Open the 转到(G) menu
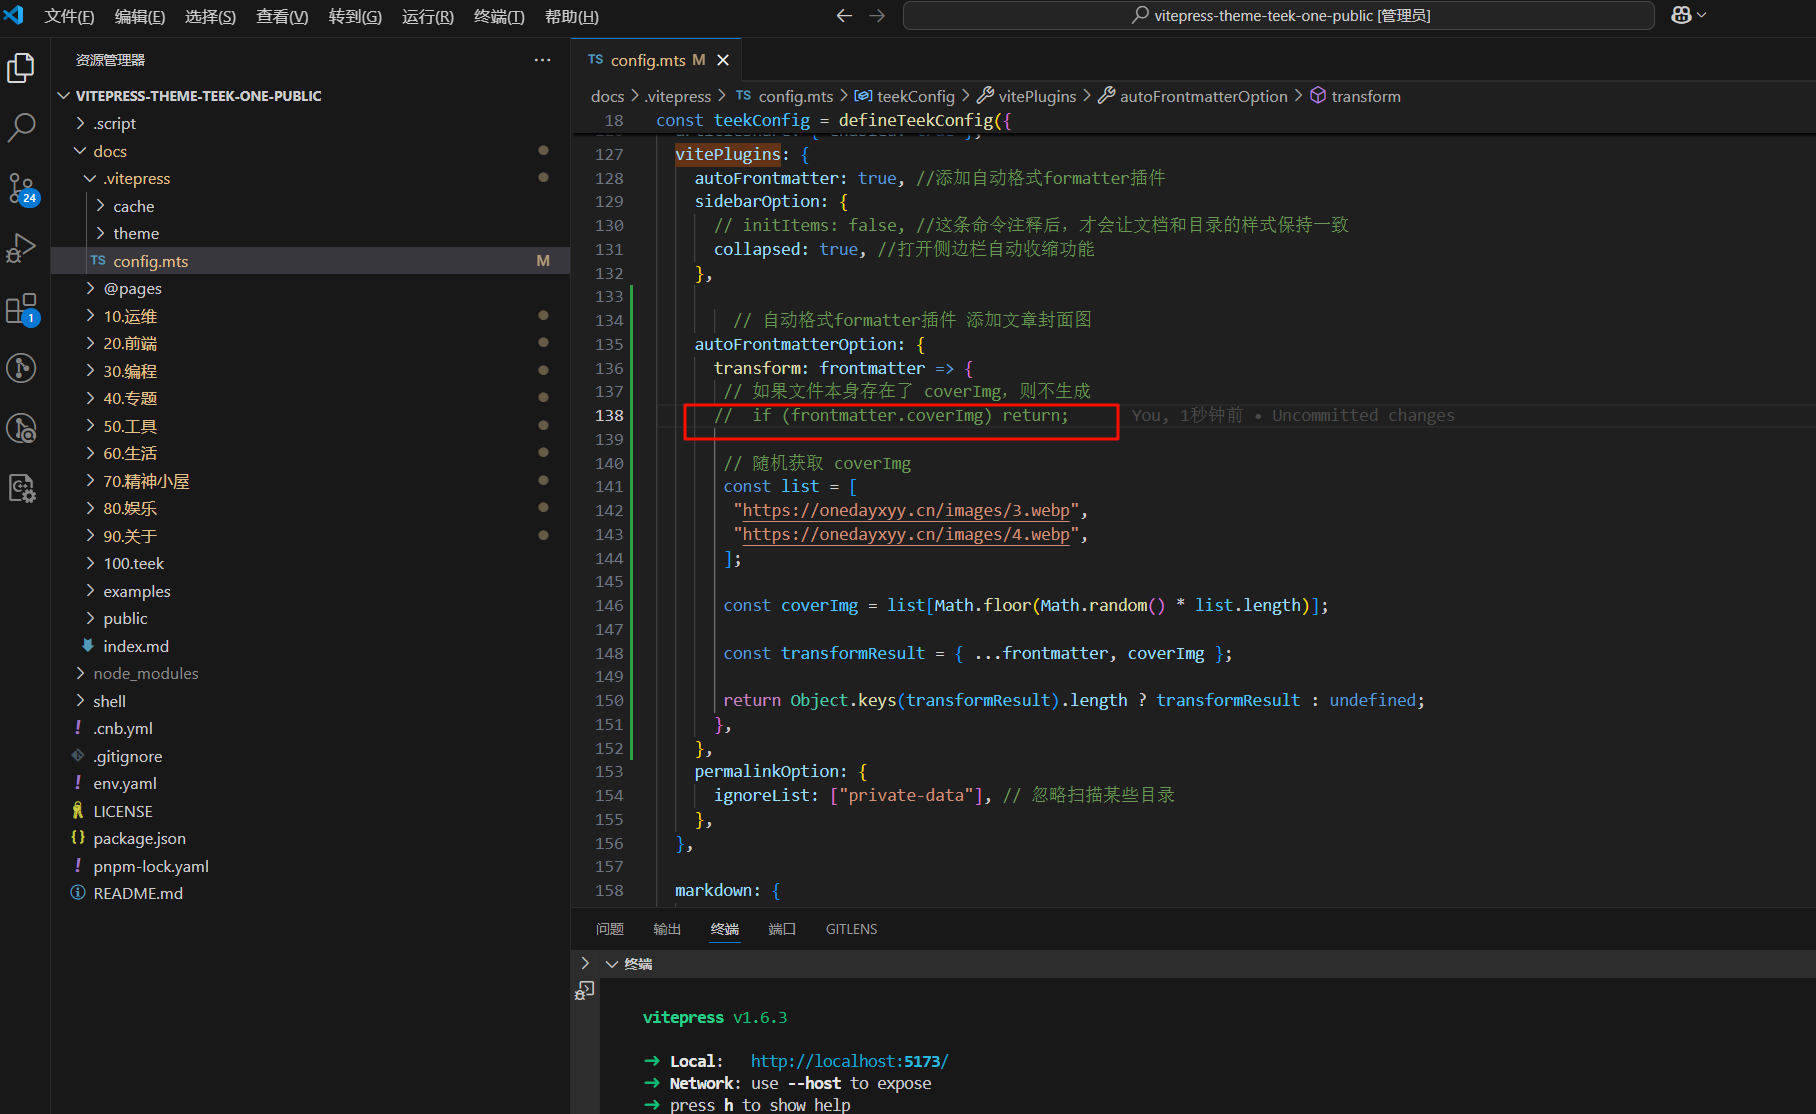The height and width of the screenshot is (1114, 1816). [355, 16]
